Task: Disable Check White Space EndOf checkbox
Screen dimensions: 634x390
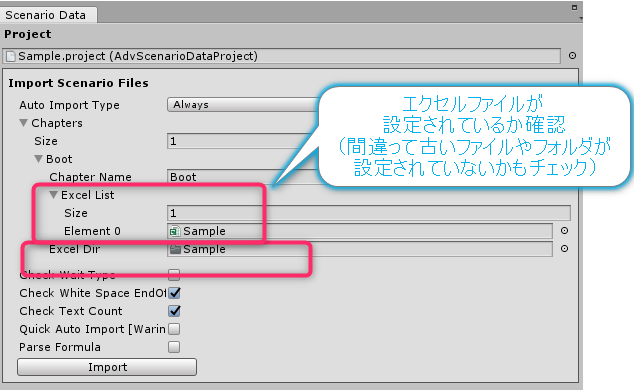Action: 174,293
